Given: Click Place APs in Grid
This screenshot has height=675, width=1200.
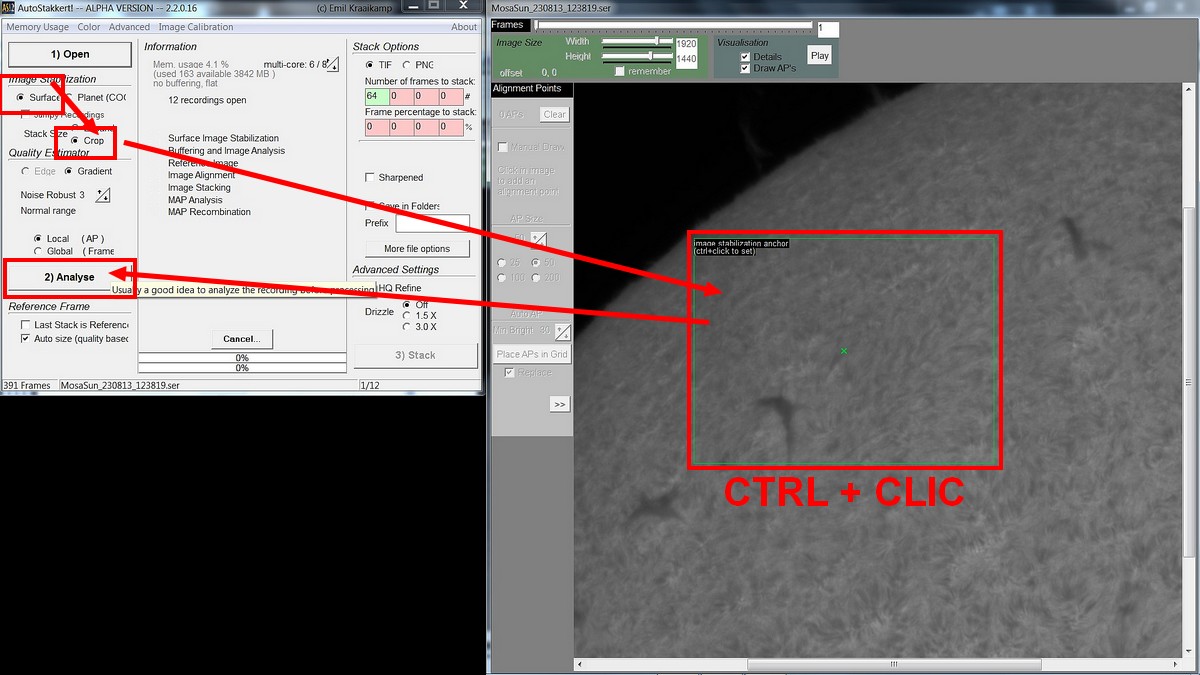Looking at the screenshot, I should [x=532, y=354].
